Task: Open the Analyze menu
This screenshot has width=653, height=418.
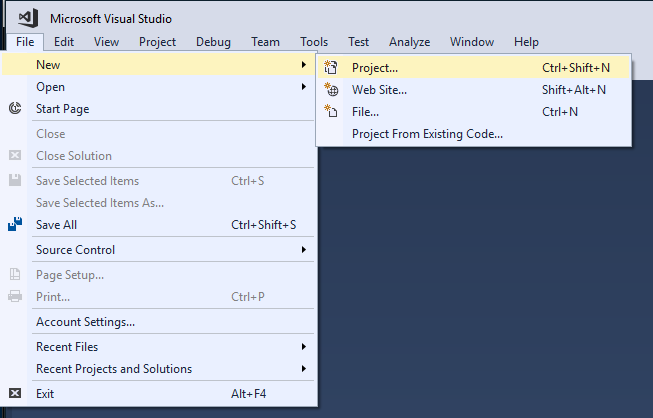Action: point(409,42)
